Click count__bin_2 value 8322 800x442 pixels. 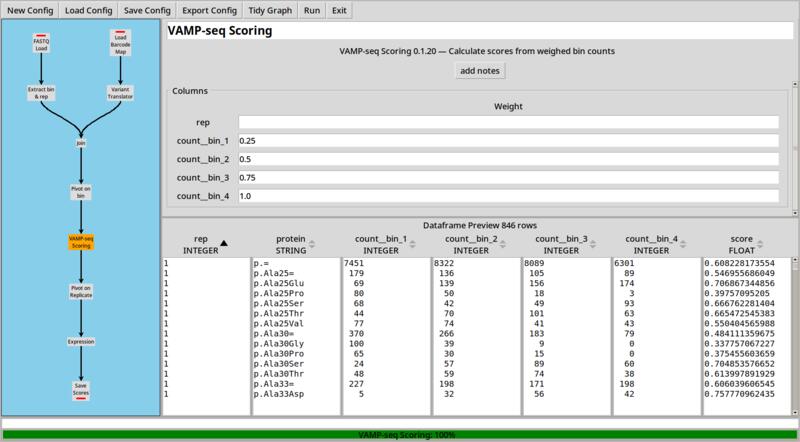click(x=444, y=263)
